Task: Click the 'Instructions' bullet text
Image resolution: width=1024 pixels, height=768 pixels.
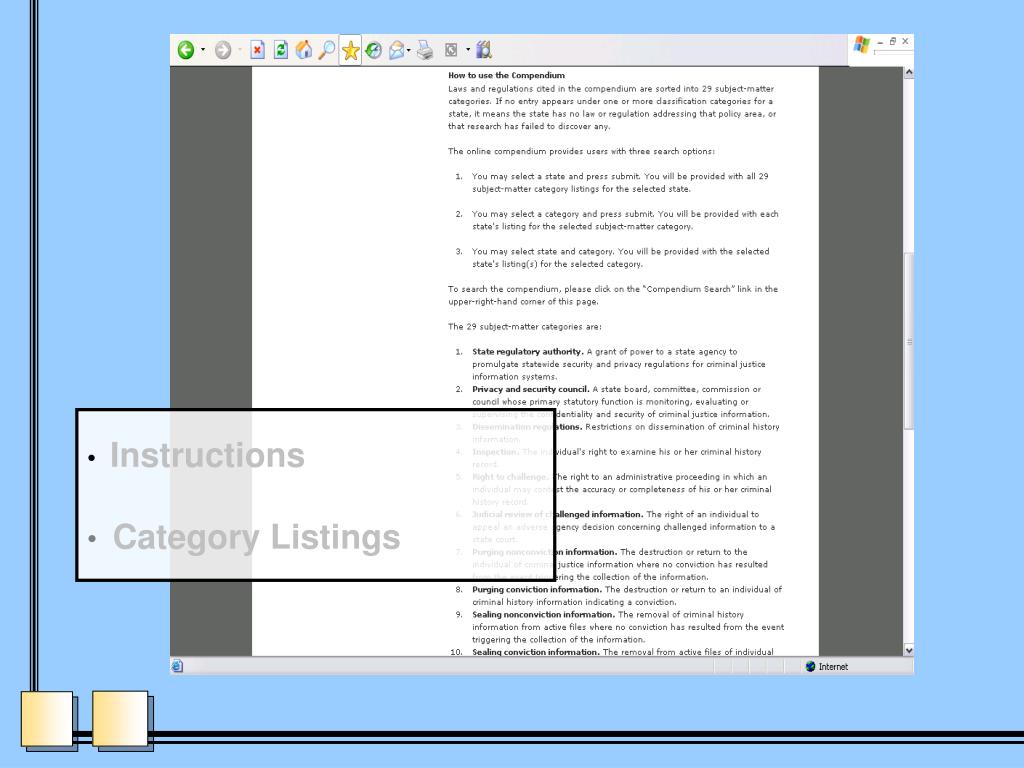Action: (208, 455)
